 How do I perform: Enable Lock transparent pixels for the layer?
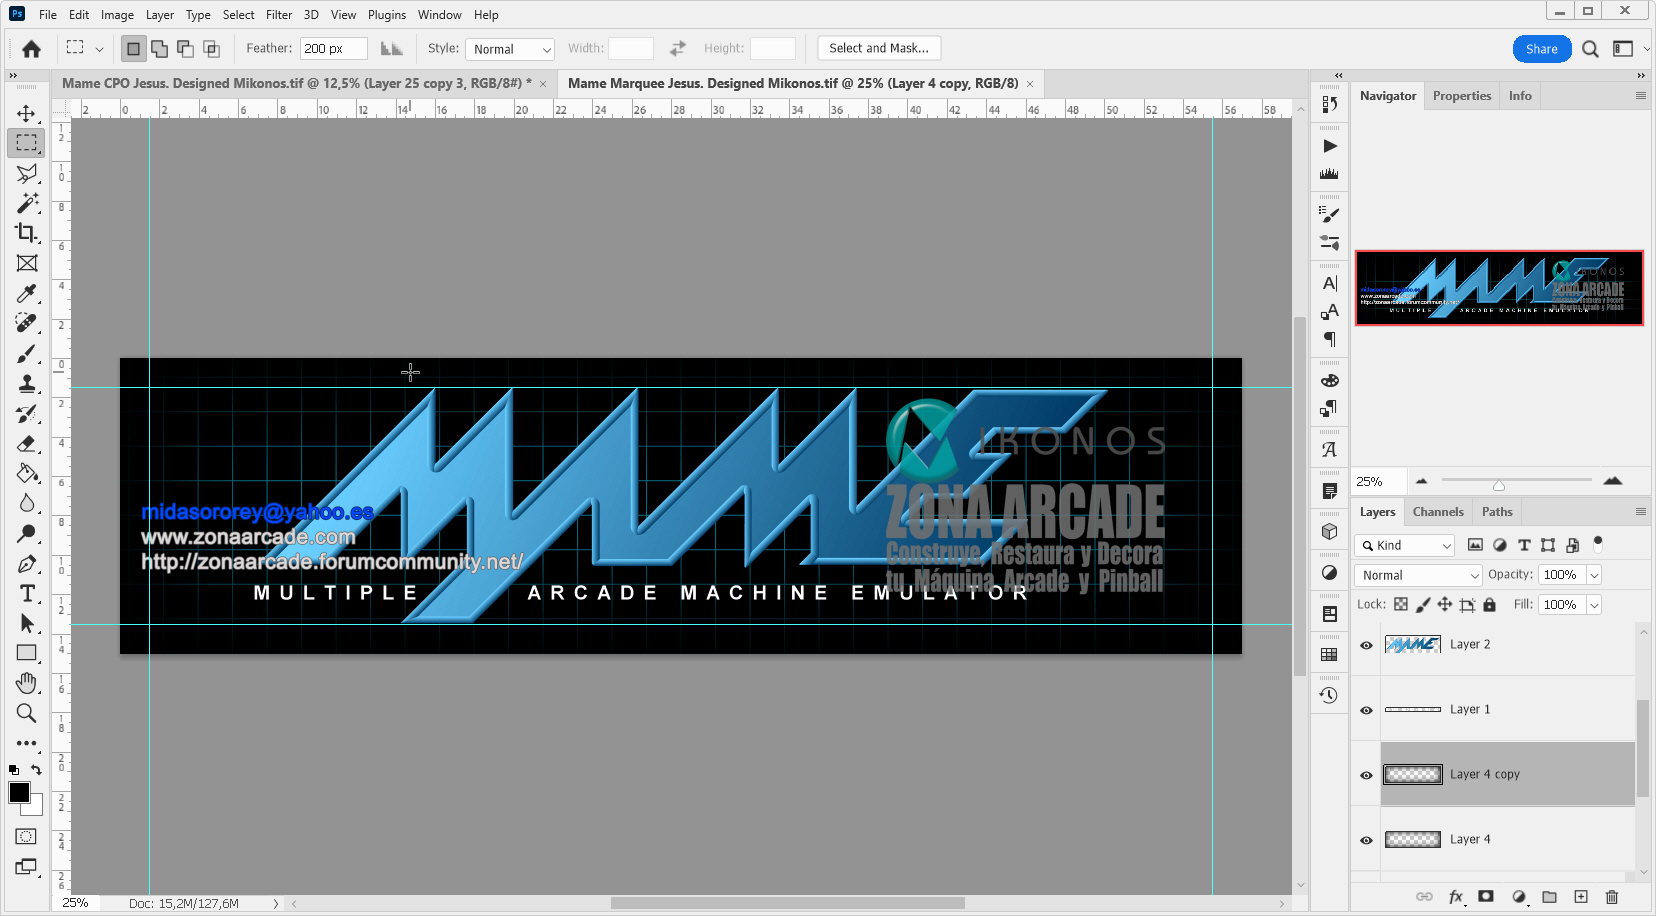pyautogui.click(x=1400, y=604)
